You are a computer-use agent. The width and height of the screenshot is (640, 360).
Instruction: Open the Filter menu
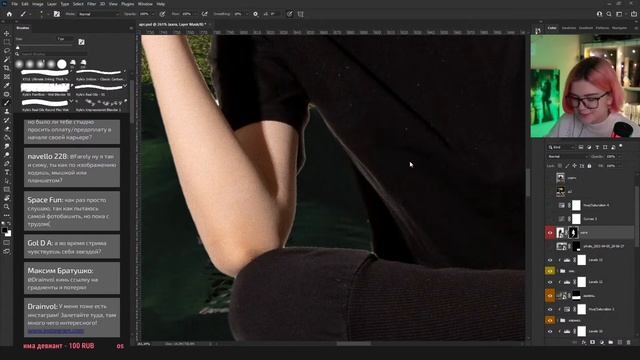coord(91,4)
